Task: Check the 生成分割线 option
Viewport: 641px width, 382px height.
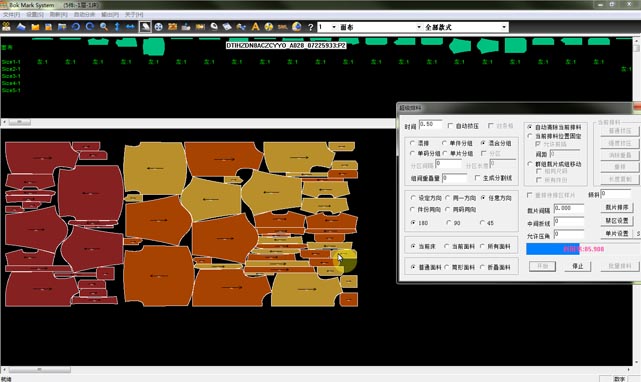Action: click(477, 178)
